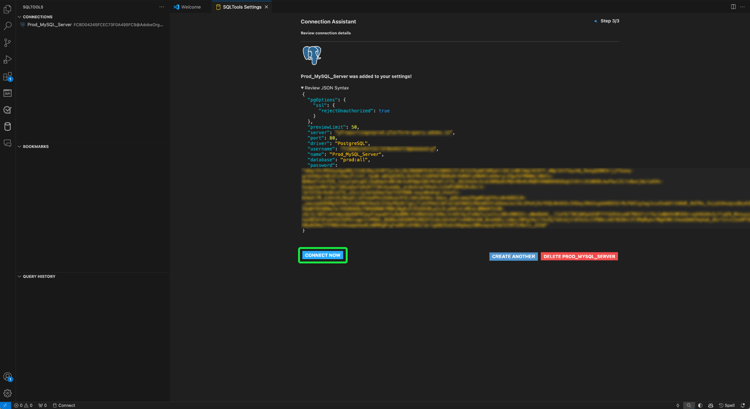Open the Run and Debug view
The width and height of the screenshot is (750, 409).
7,59
